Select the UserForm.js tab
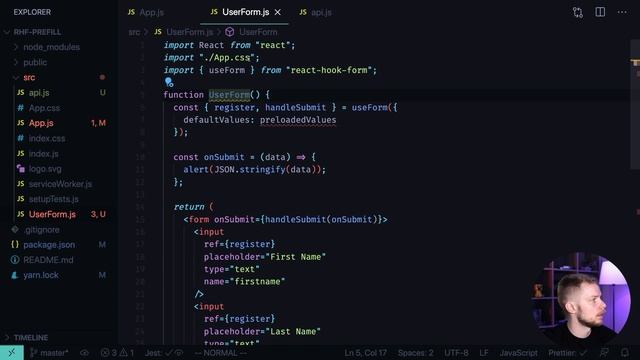 pos(245,12)
